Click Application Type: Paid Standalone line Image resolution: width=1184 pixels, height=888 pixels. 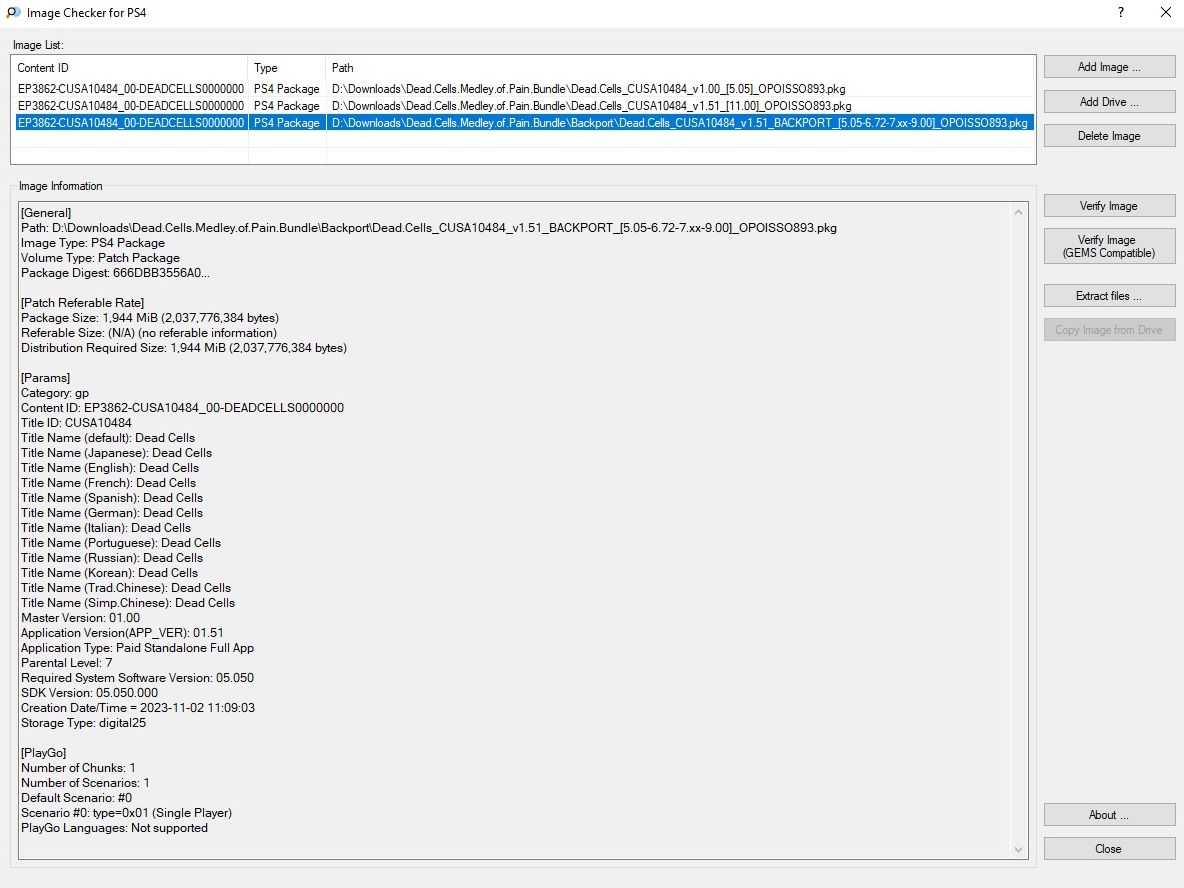(137, 648)
